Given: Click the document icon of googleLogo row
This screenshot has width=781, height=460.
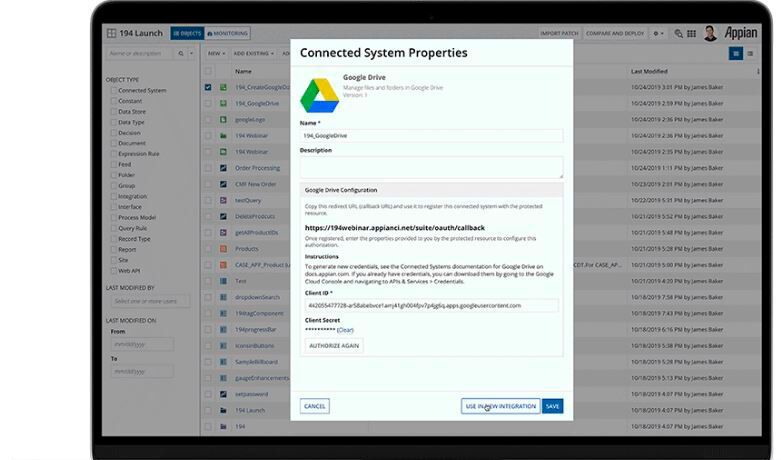Looking at the screenshot, I should click(223, 119).
